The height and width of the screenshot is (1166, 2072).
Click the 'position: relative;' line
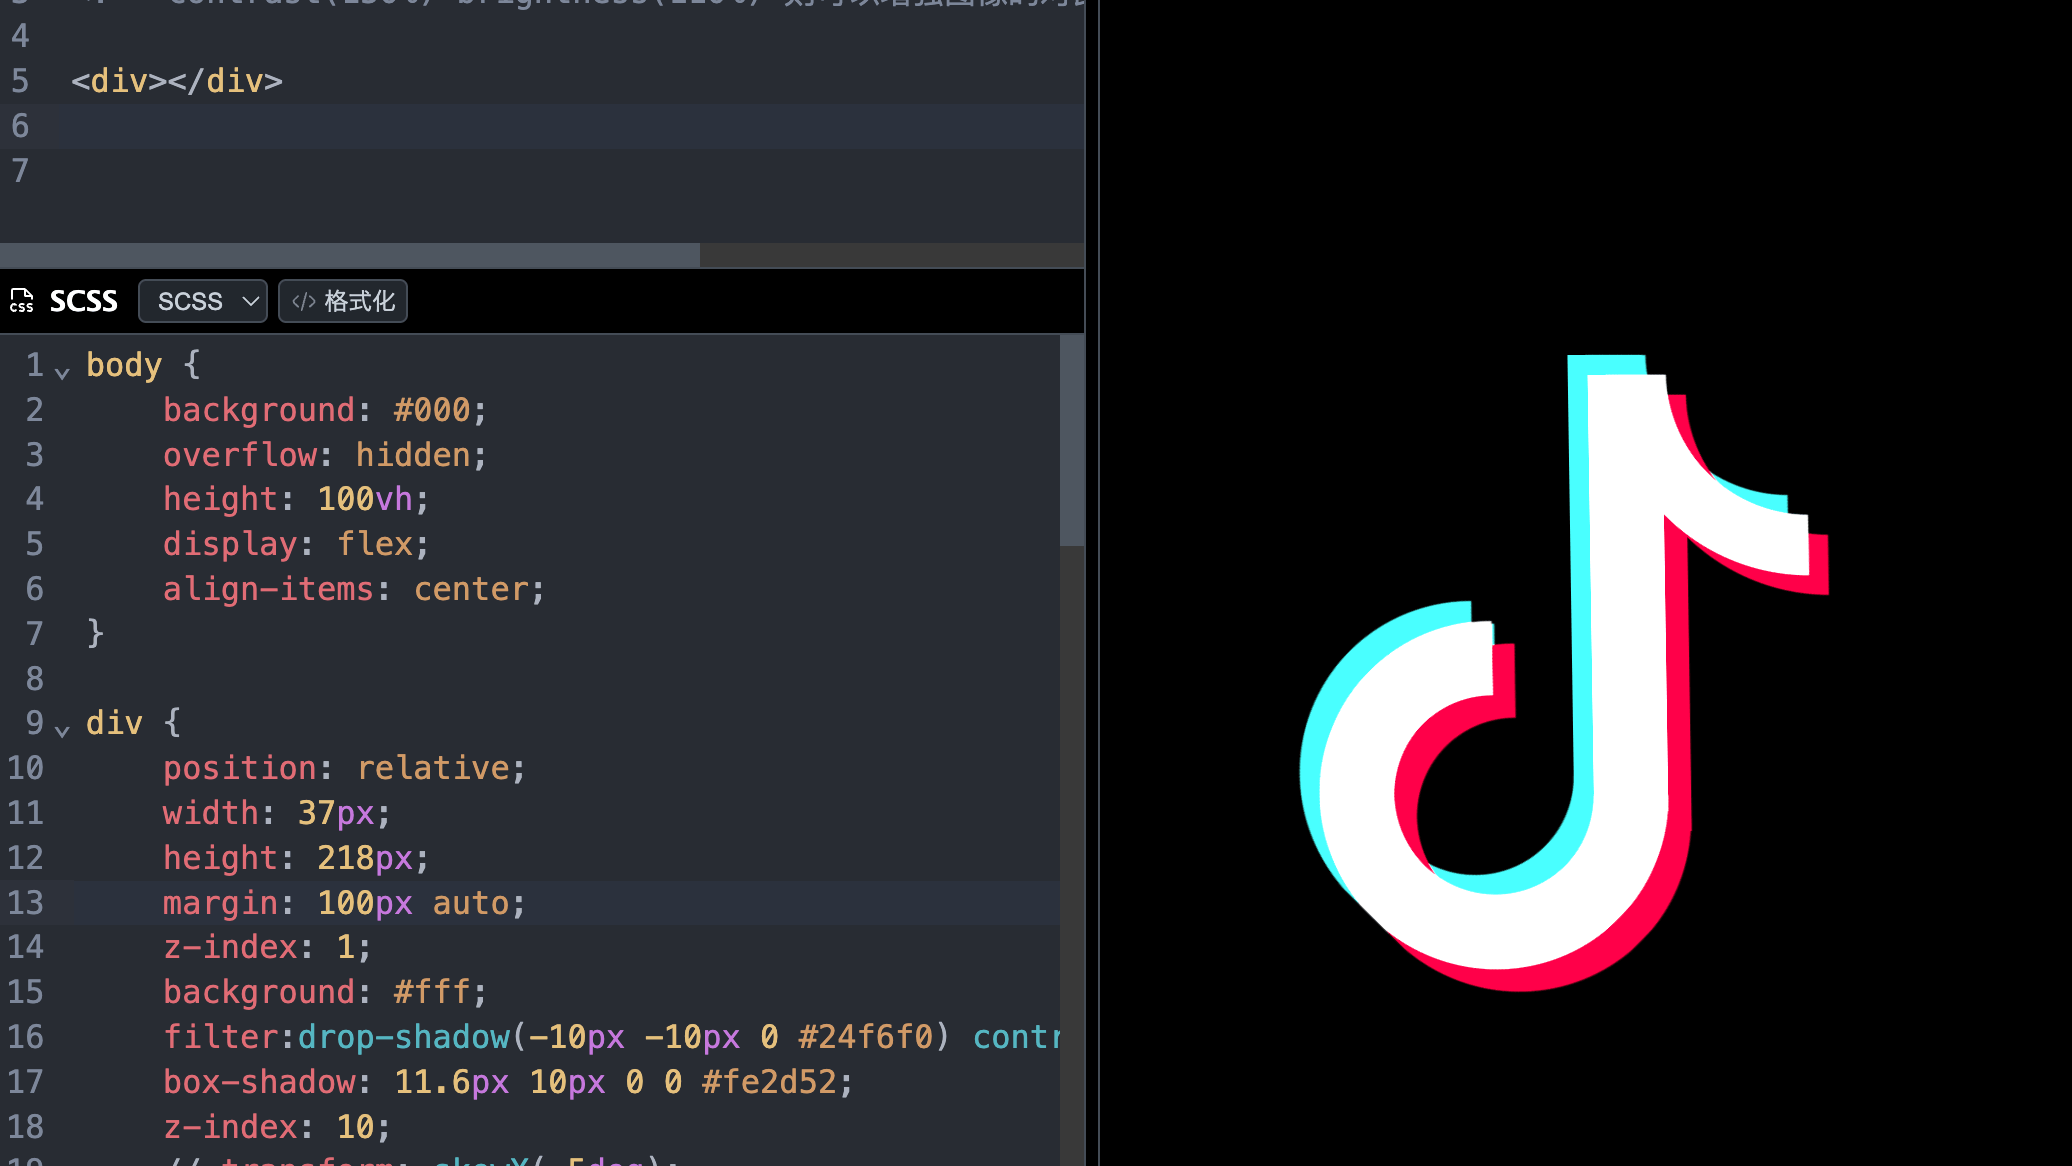coord(344,768)
